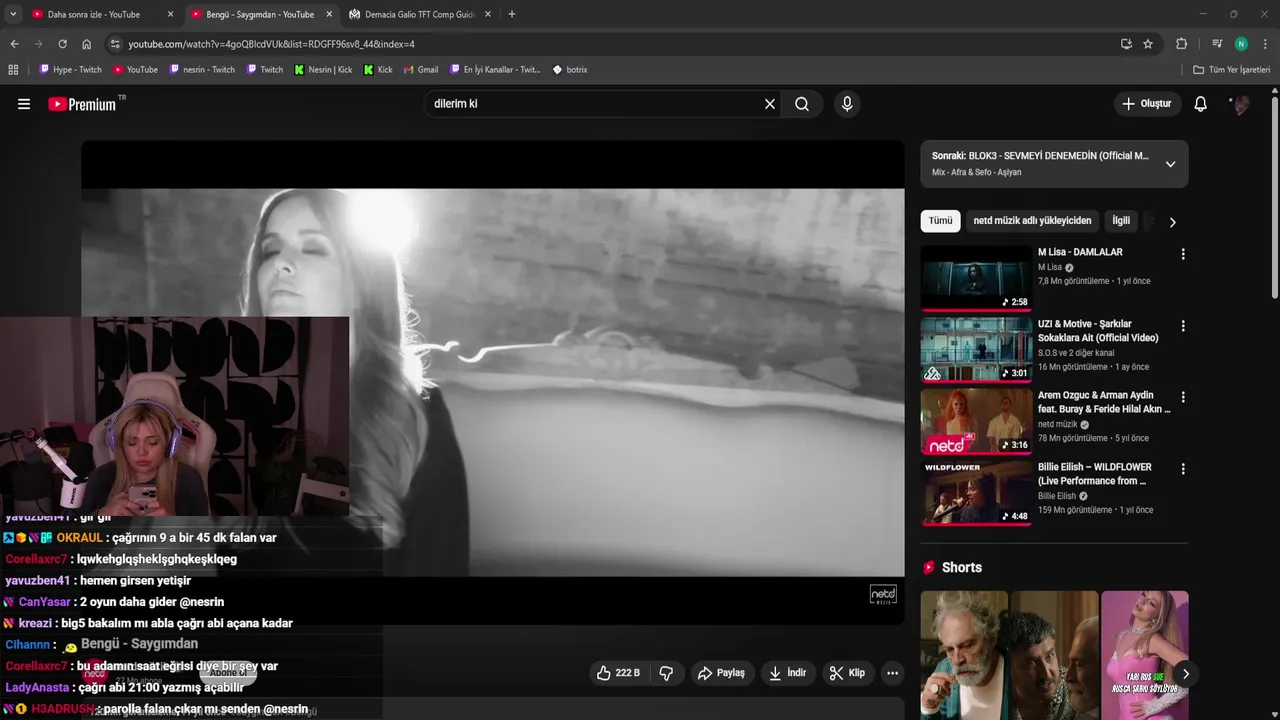Open the botrix bookmark
Viewport: 1280px width, 720px height.
click(570, 70)
